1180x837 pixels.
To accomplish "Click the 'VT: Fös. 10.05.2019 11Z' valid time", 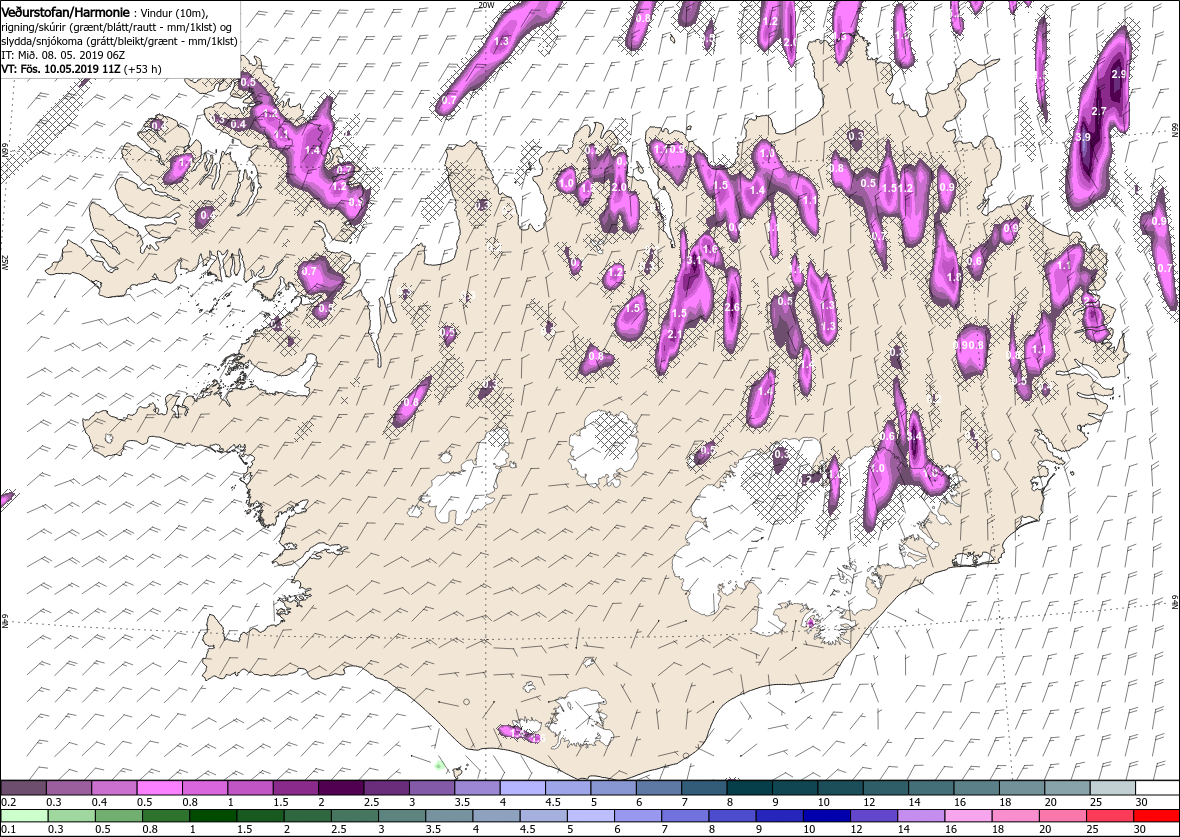I will pos(63,68).
